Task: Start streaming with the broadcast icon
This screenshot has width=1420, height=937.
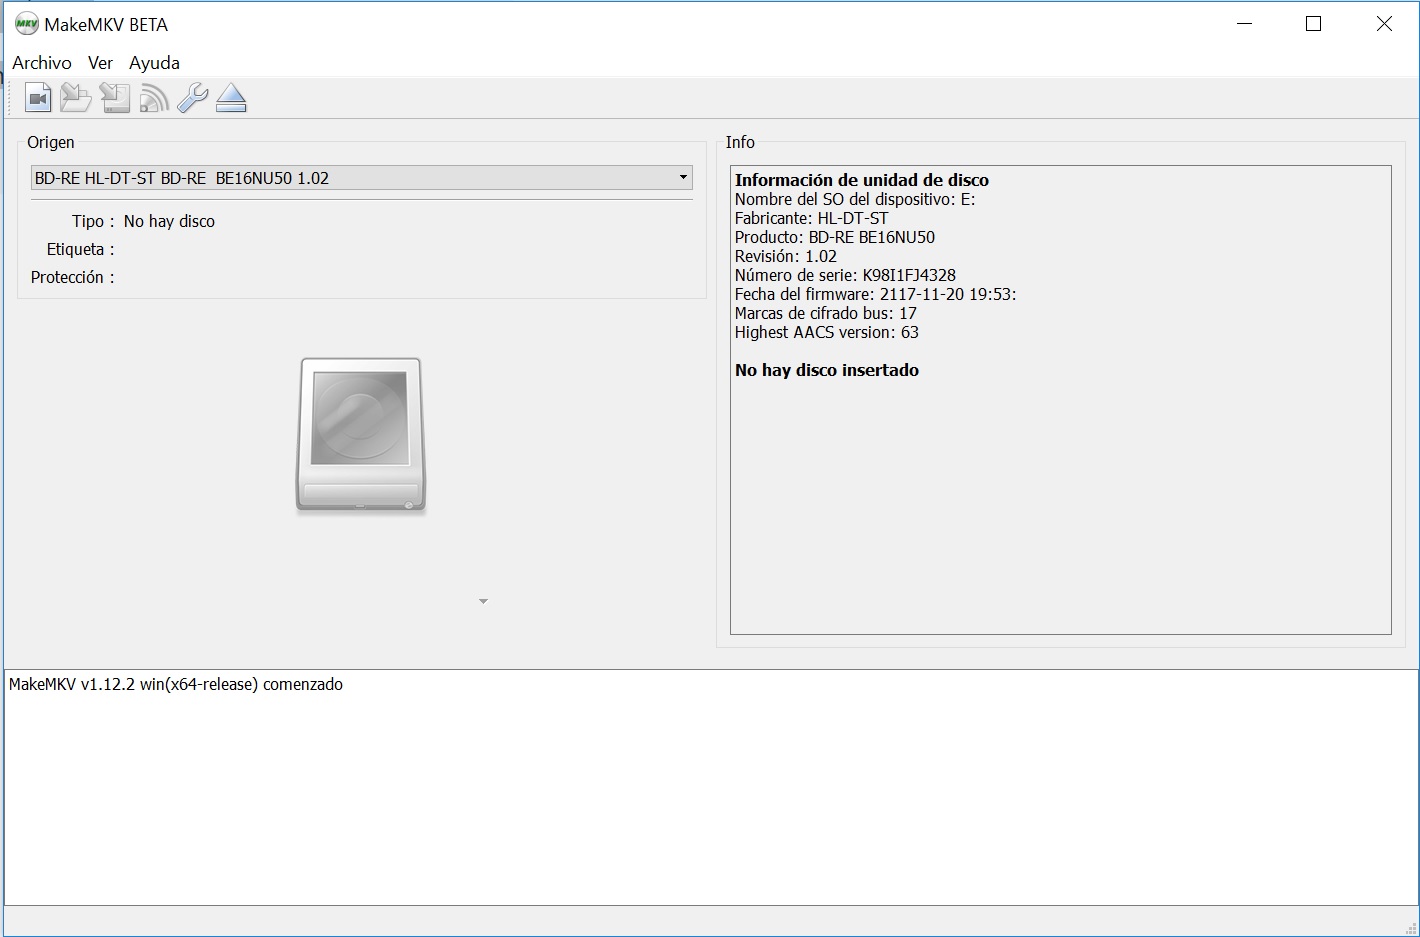Action: click(x=154, y=98)
